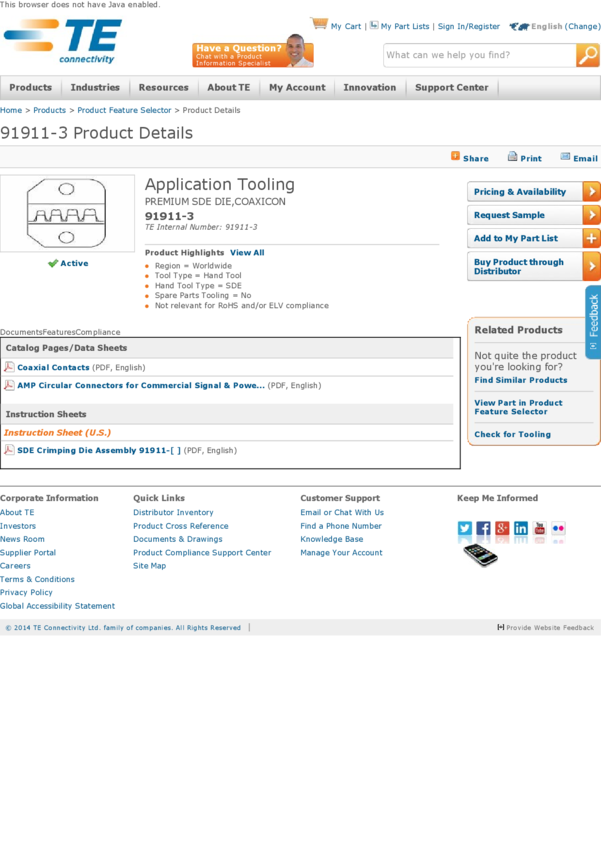Open the Find Similar Products link
This screenshot has width=601, height=850.
tap(520, 380)
